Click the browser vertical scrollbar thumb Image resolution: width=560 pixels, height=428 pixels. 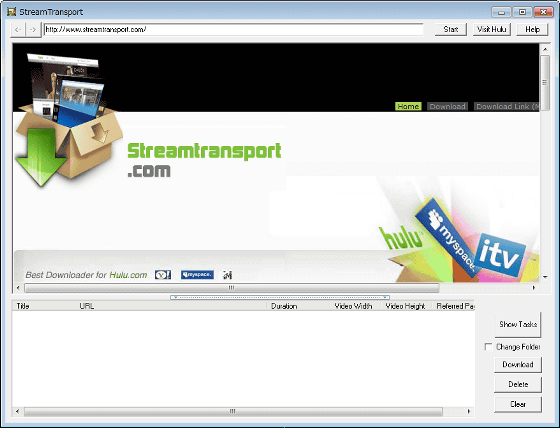(x=545, y=83)
